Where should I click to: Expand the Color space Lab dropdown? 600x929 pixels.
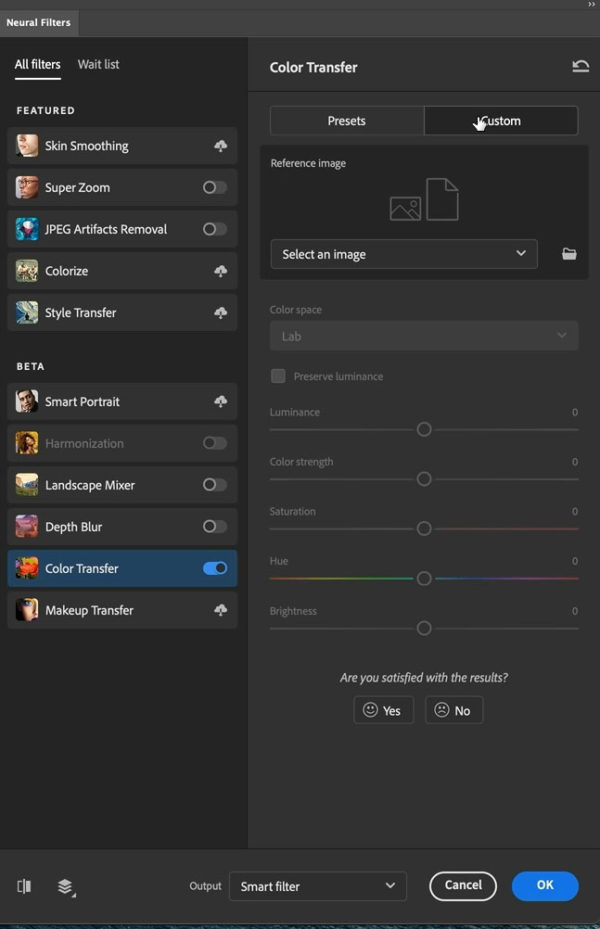[423, 336]
